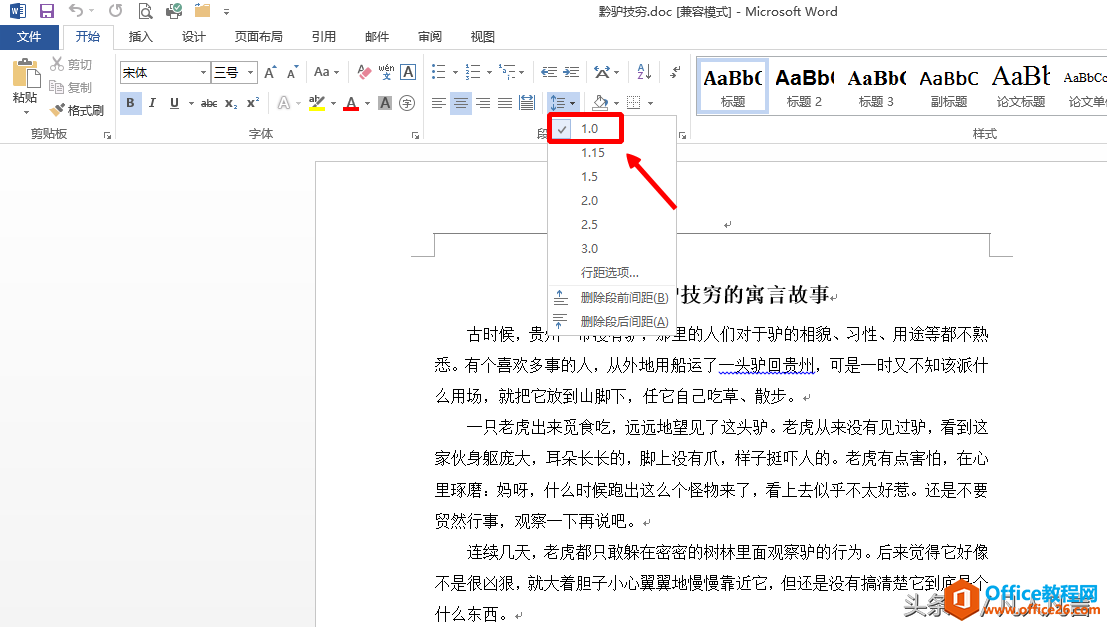Click the enclosed character icon

click(407, 104)
